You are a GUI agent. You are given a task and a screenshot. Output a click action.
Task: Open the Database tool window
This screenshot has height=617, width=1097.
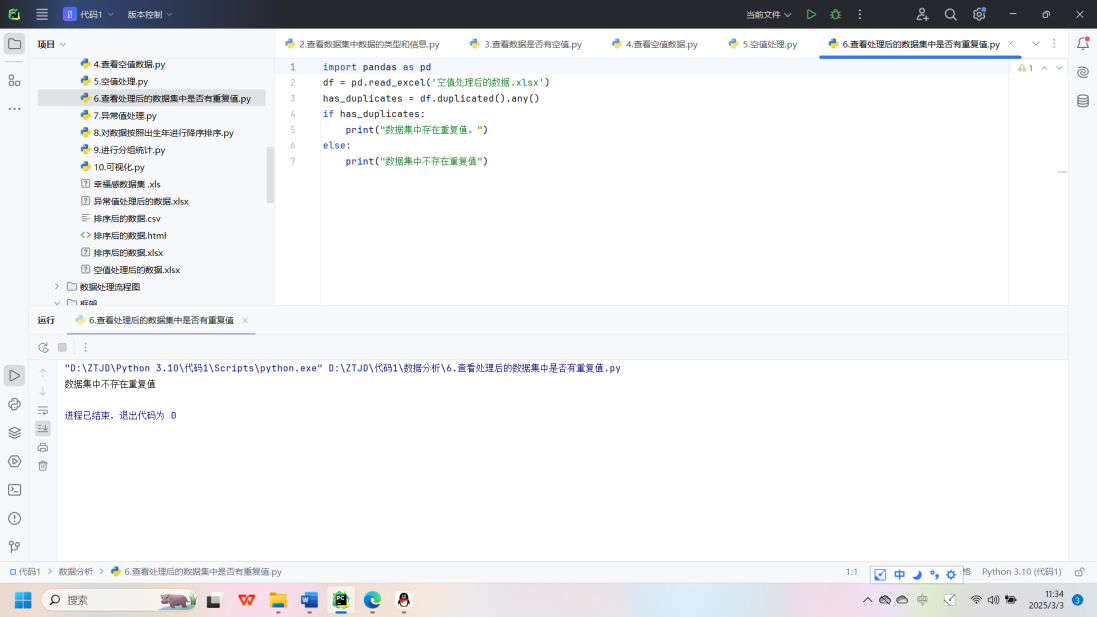click(x=1083, y=101)
